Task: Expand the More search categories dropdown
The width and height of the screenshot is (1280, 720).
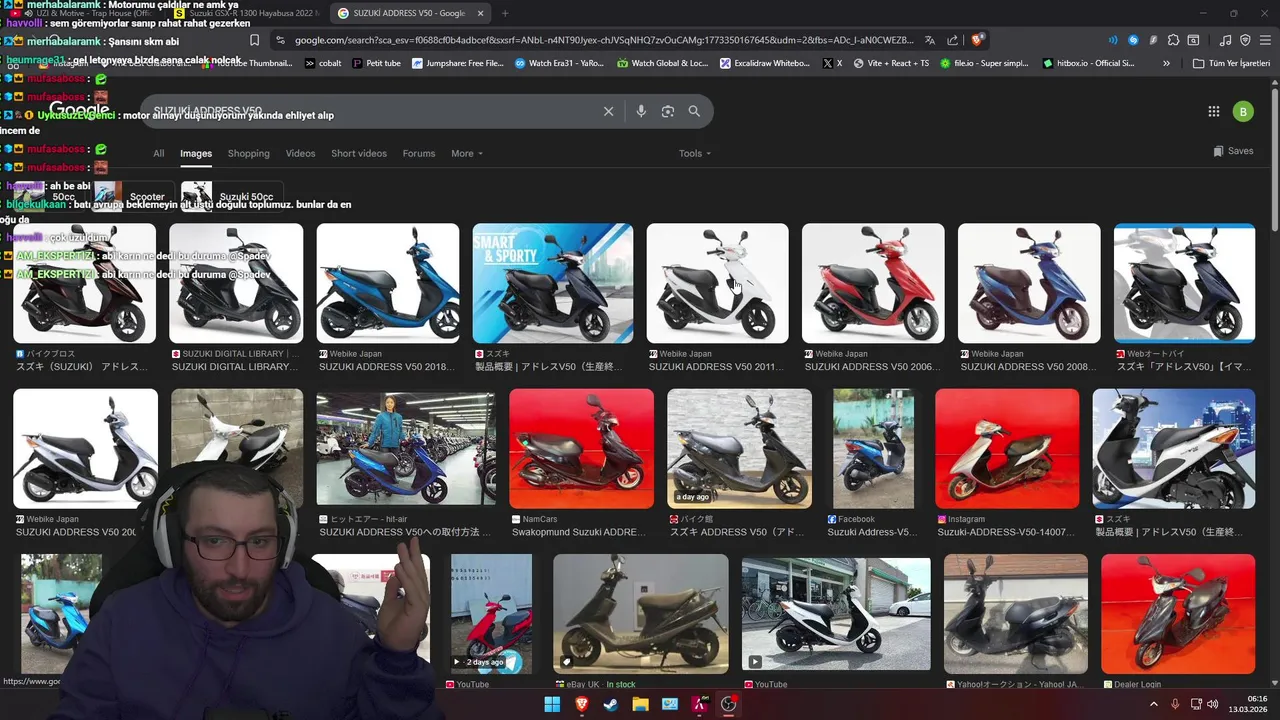Action: (x=467, y=153)
